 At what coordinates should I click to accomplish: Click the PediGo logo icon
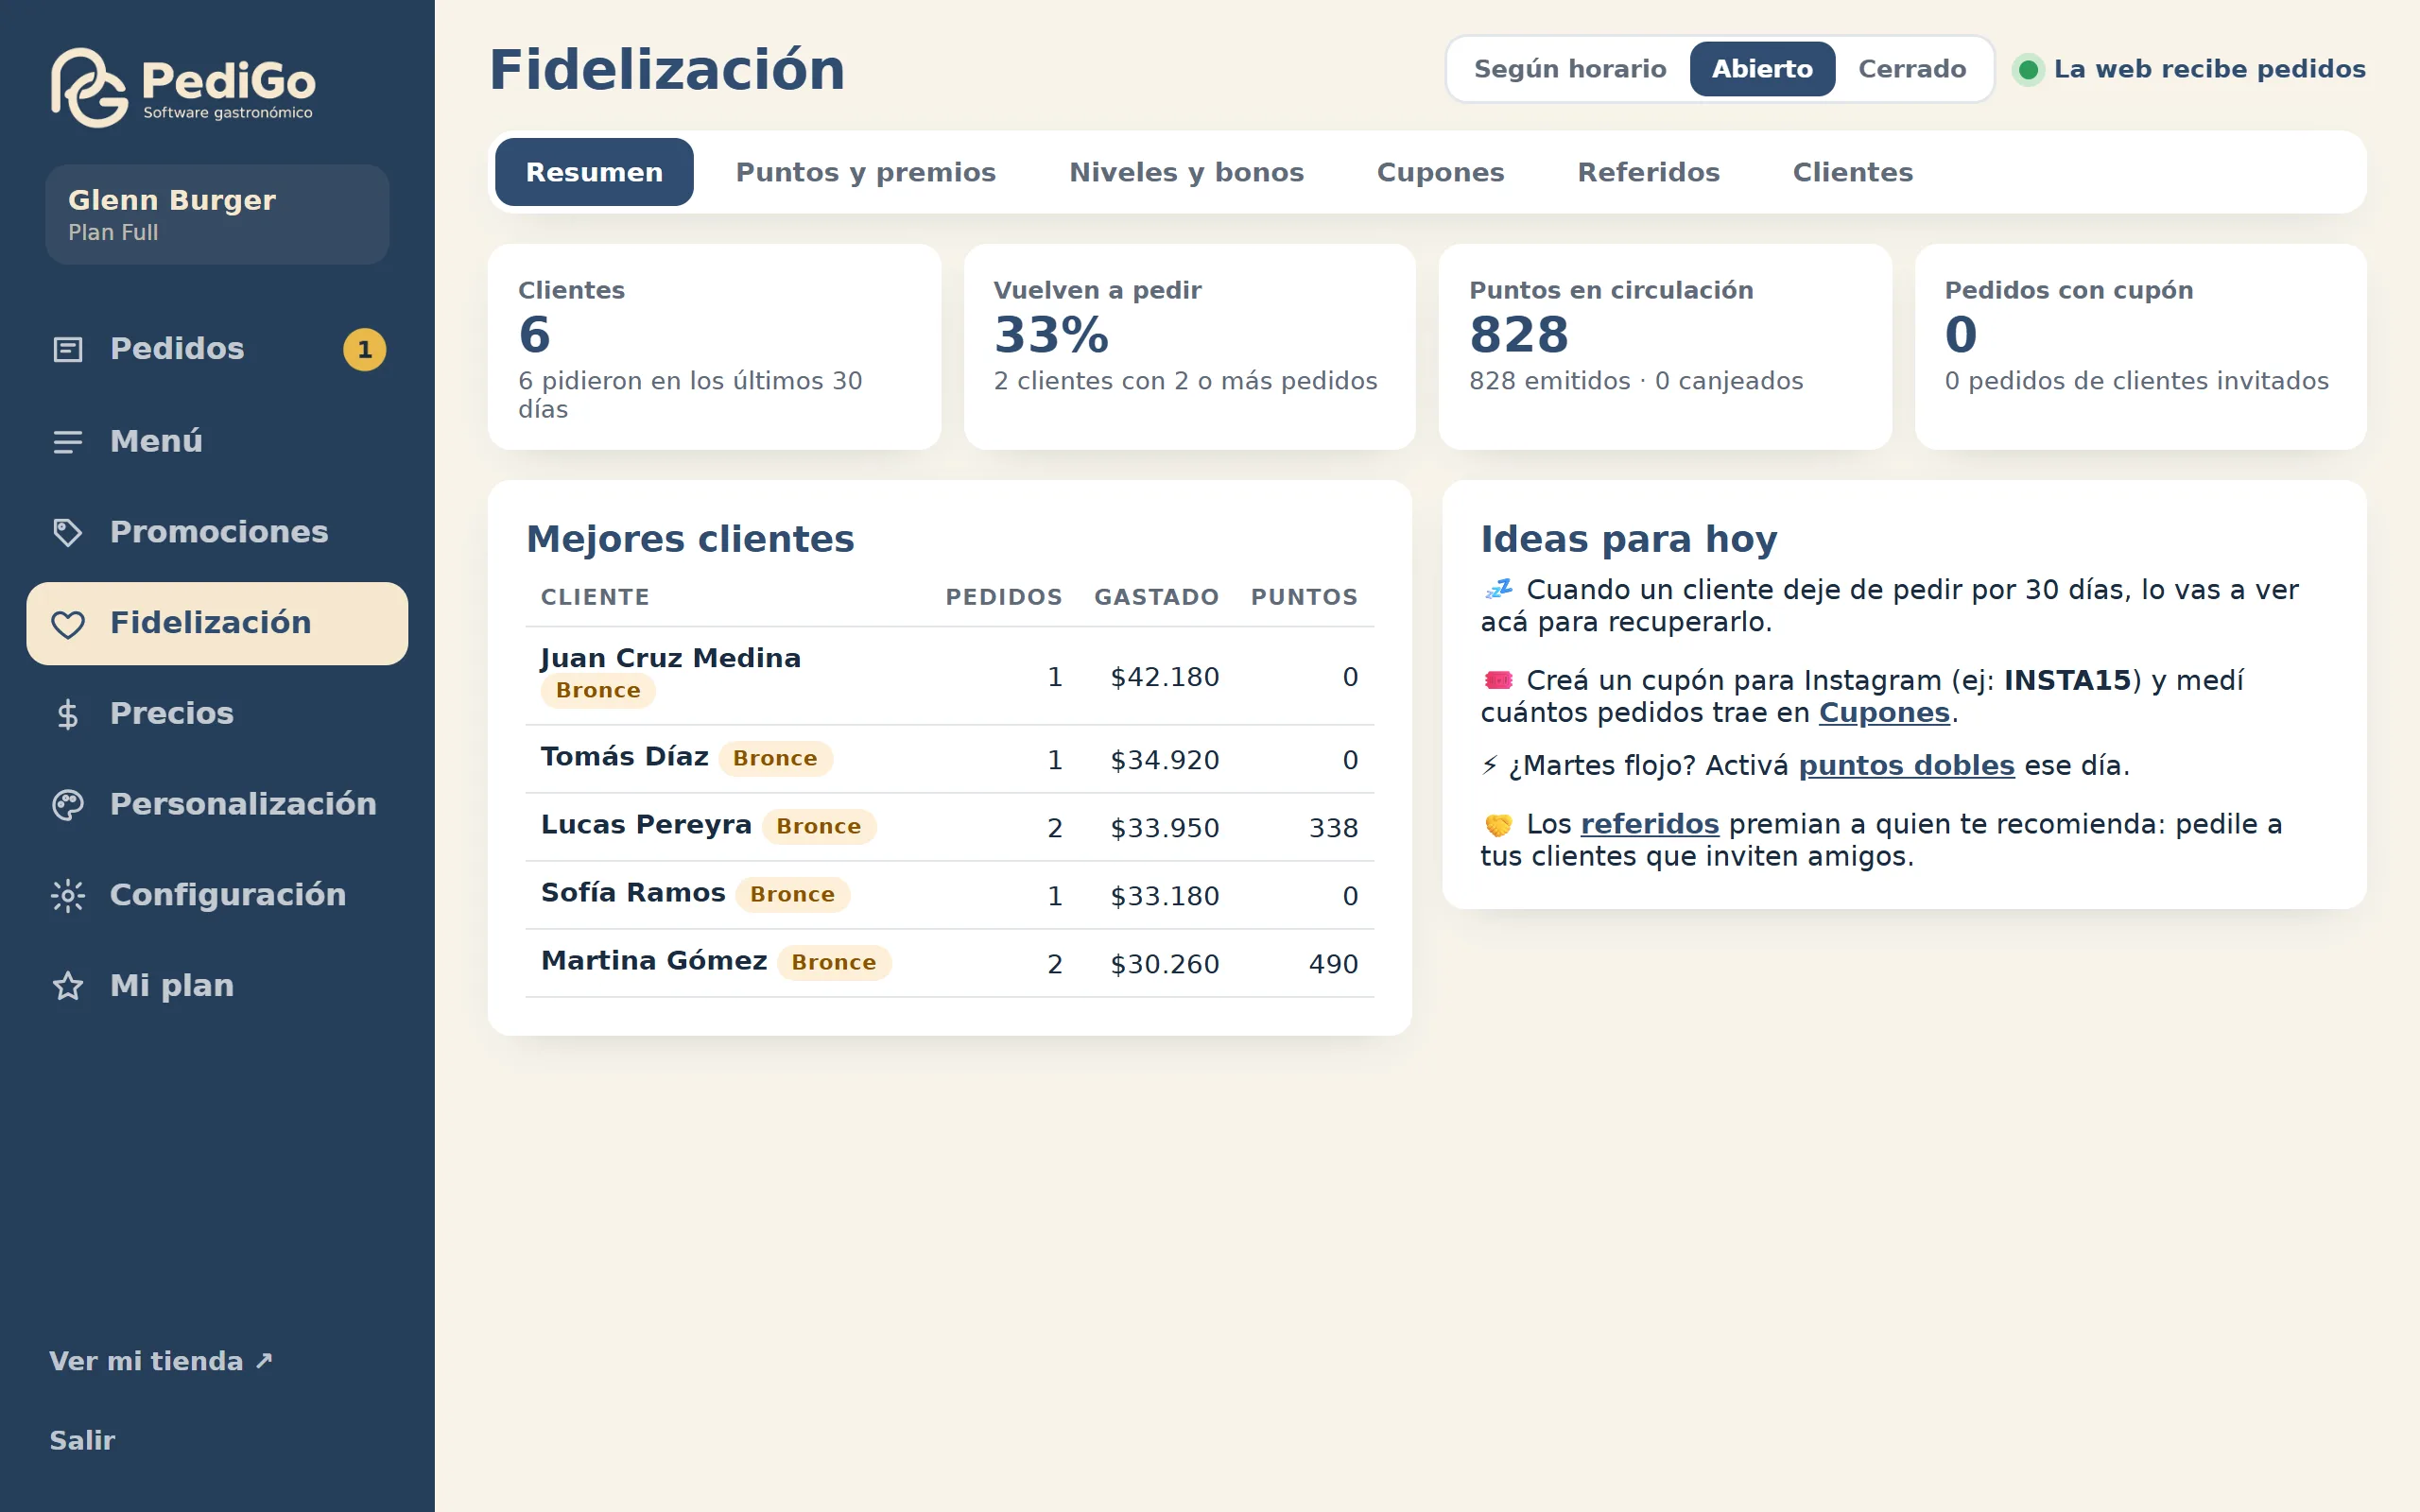pos(89,88)
